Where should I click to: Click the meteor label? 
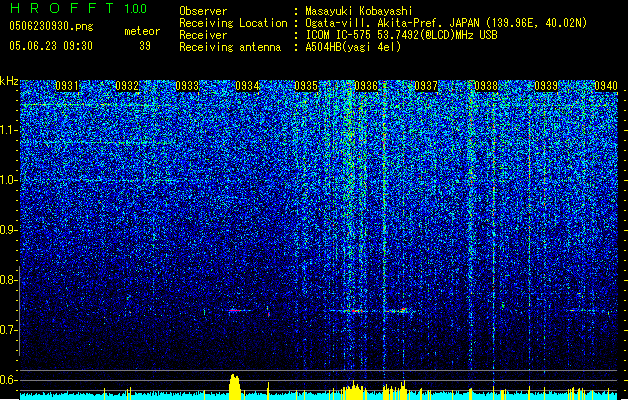142,31
